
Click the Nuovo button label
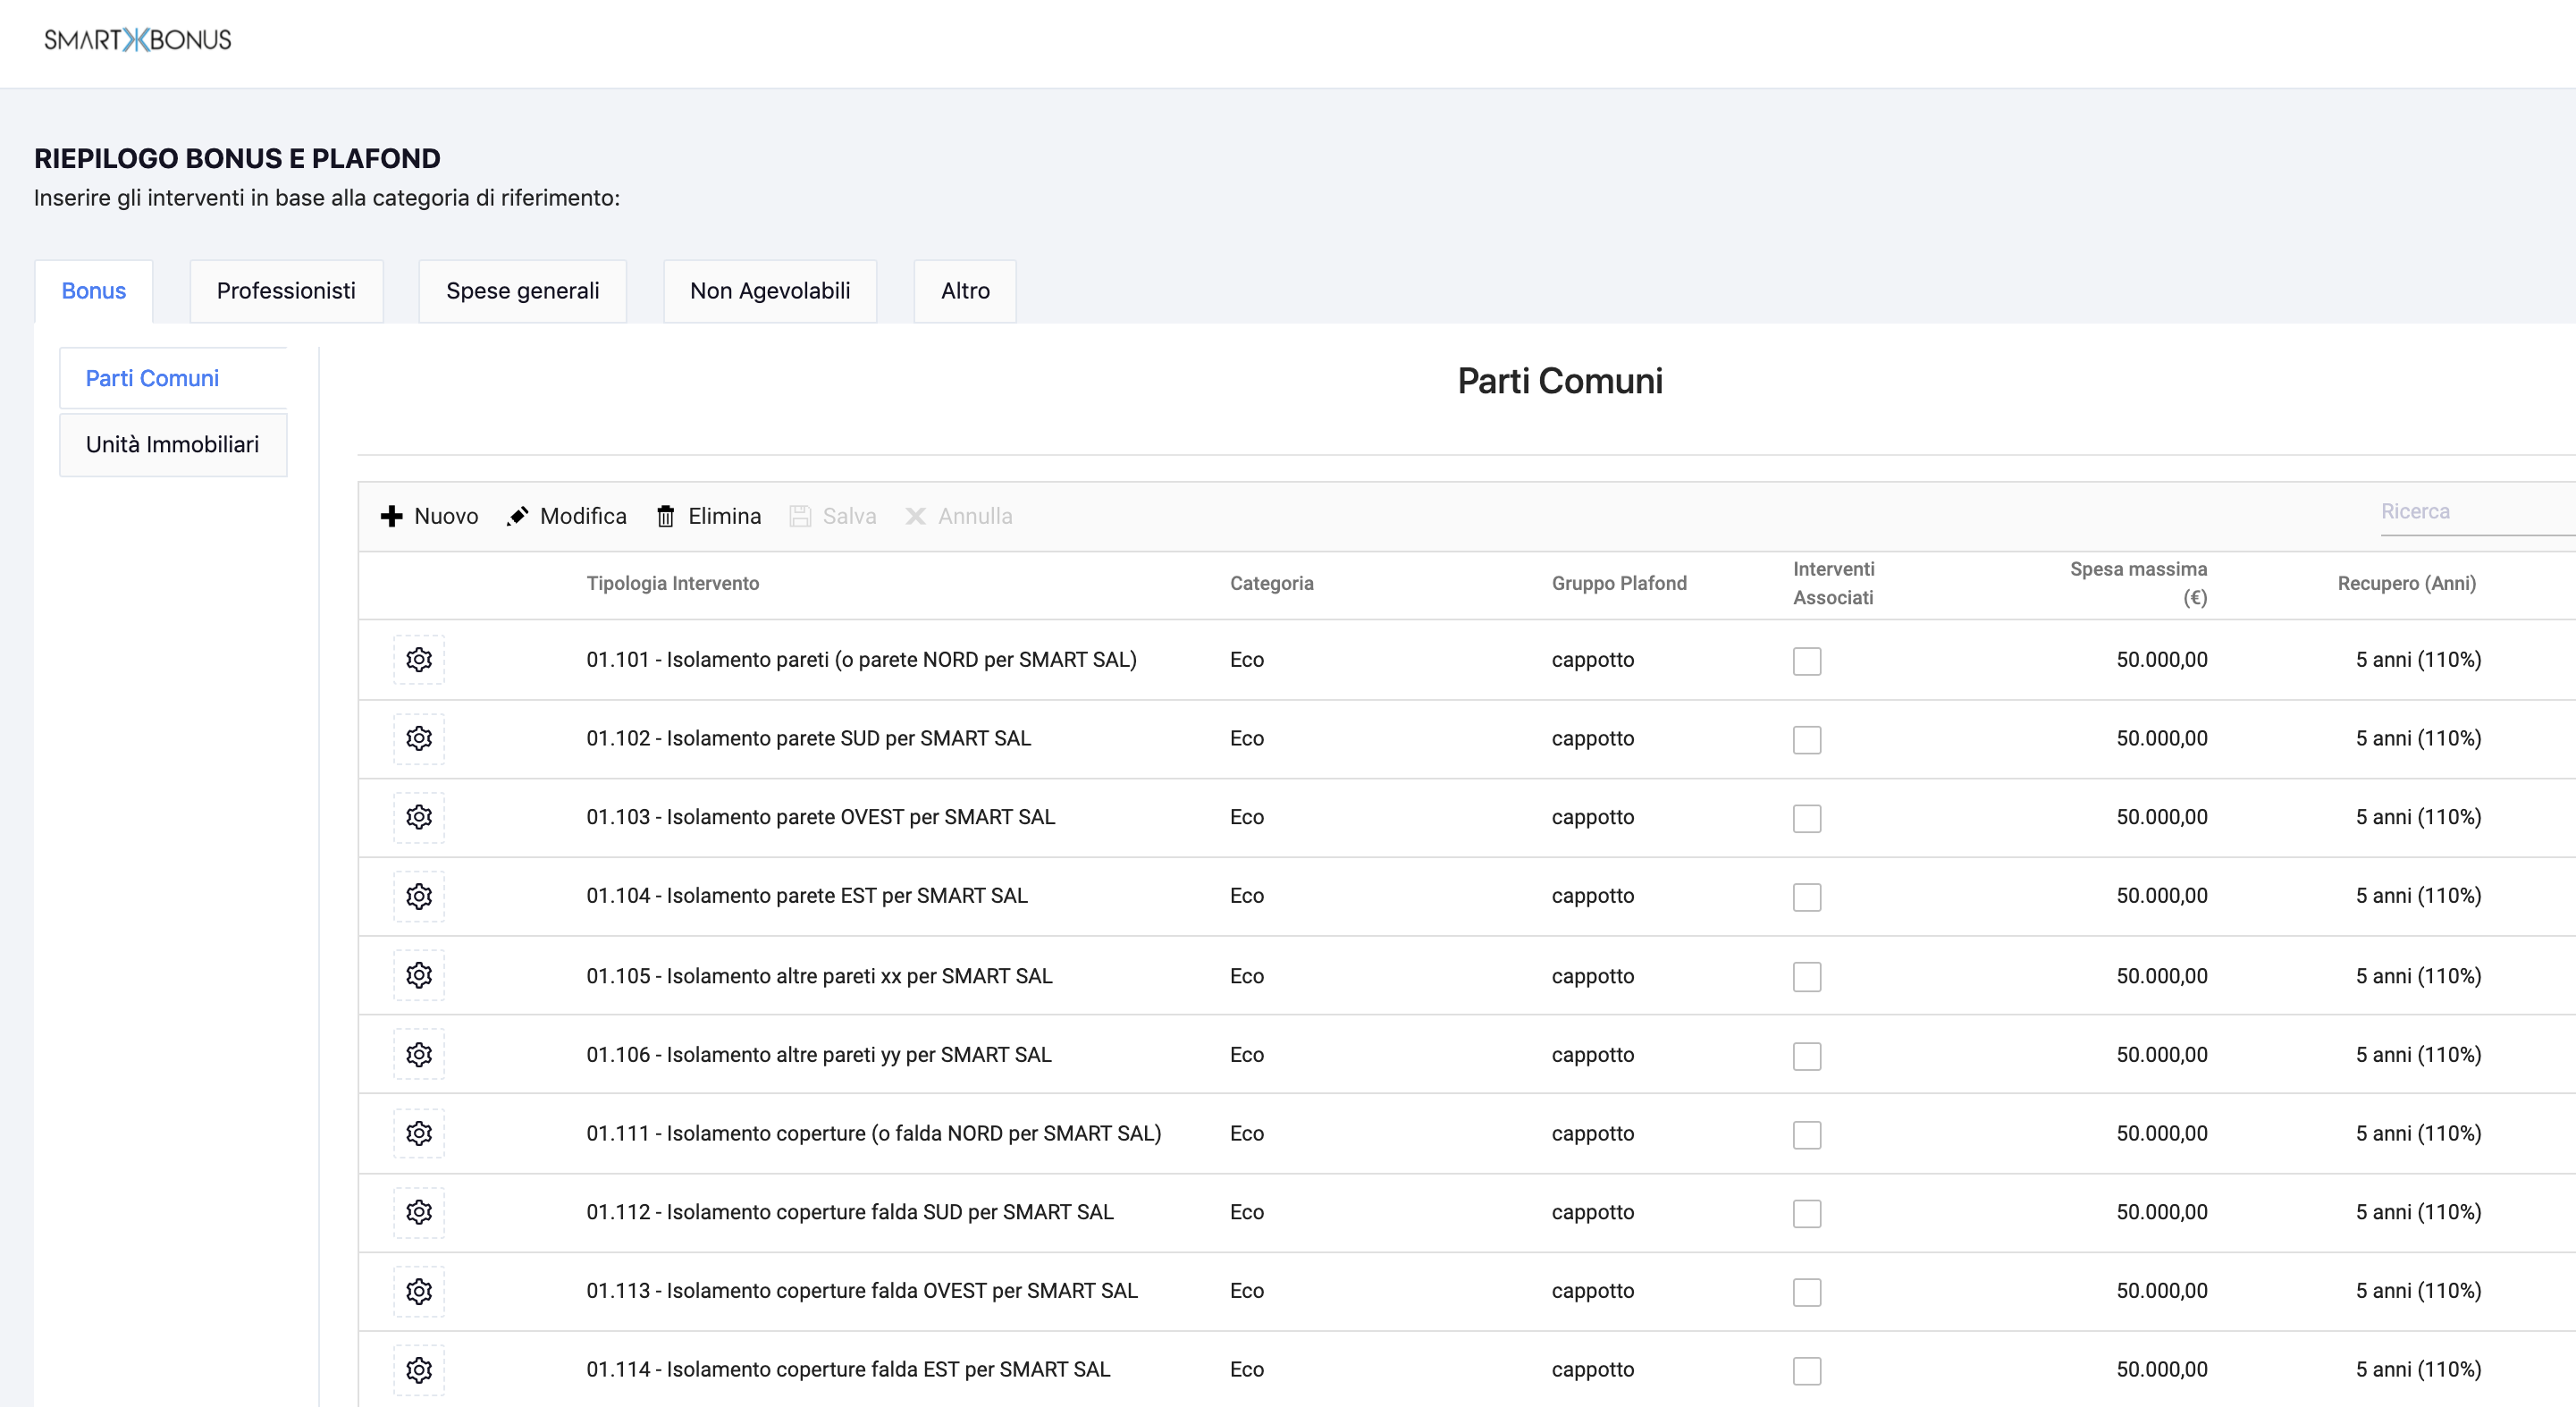click(x=446, y=516)
